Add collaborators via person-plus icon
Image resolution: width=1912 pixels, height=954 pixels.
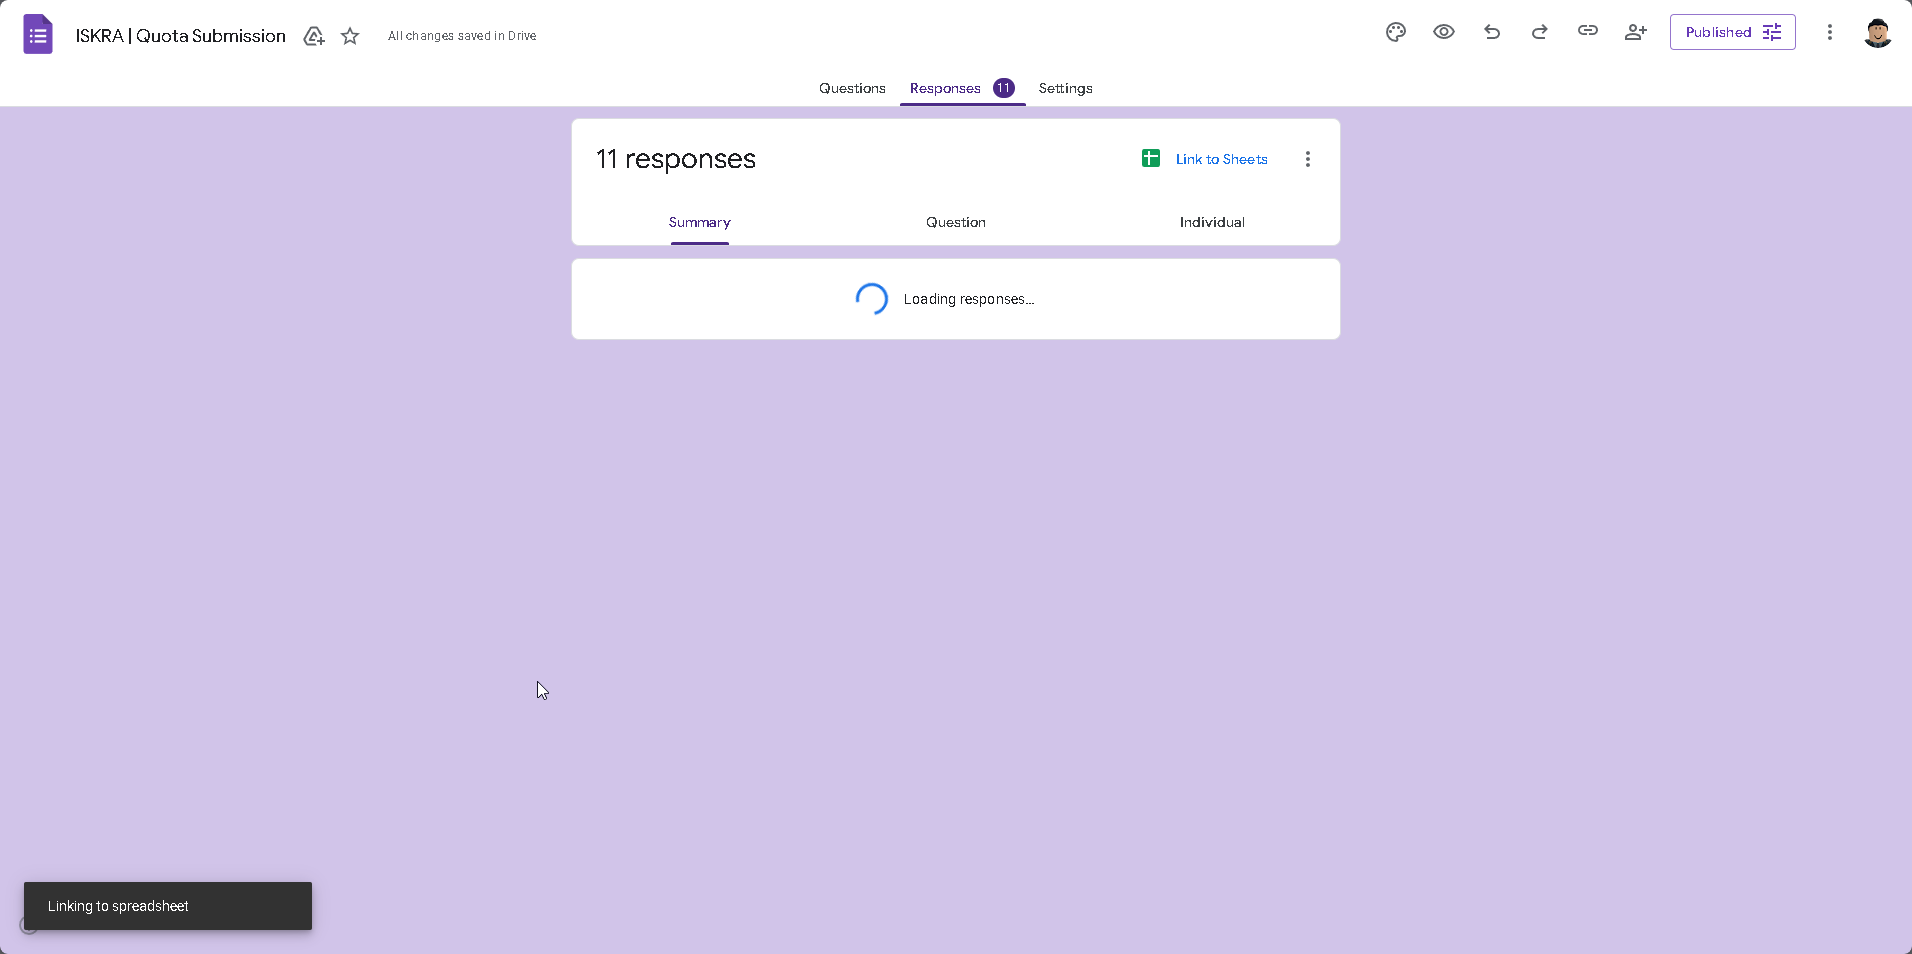[x=1636, y=32]
